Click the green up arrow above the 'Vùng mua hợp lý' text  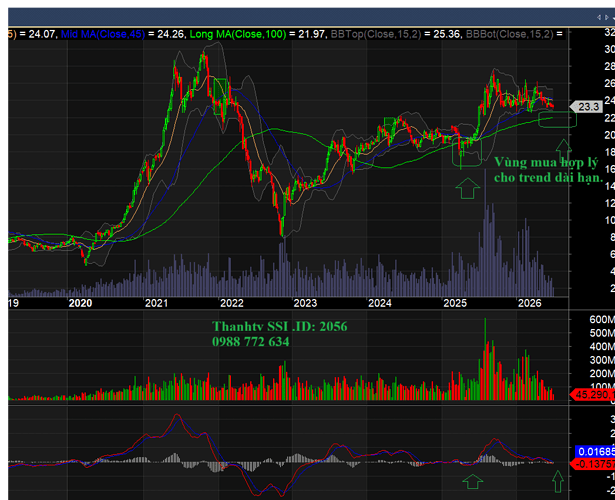coord(564,148)
